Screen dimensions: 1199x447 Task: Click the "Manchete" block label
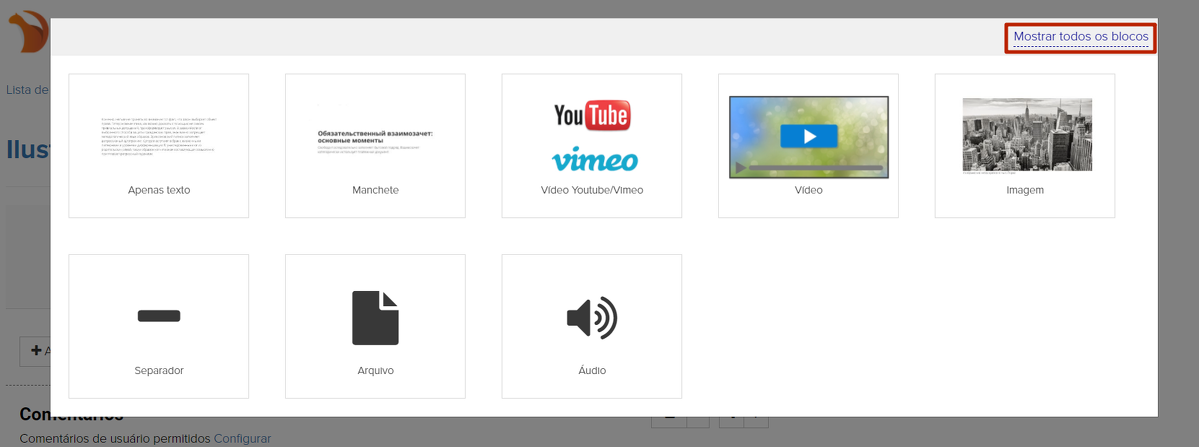pos(375,190)
